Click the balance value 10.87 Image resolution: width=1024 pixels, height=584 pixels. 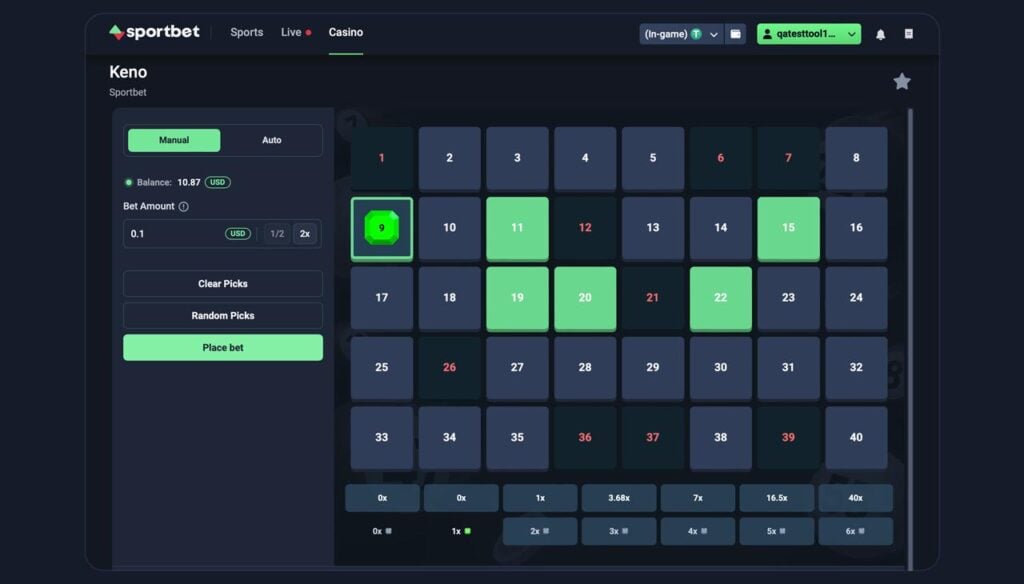[x=189, y=182]
